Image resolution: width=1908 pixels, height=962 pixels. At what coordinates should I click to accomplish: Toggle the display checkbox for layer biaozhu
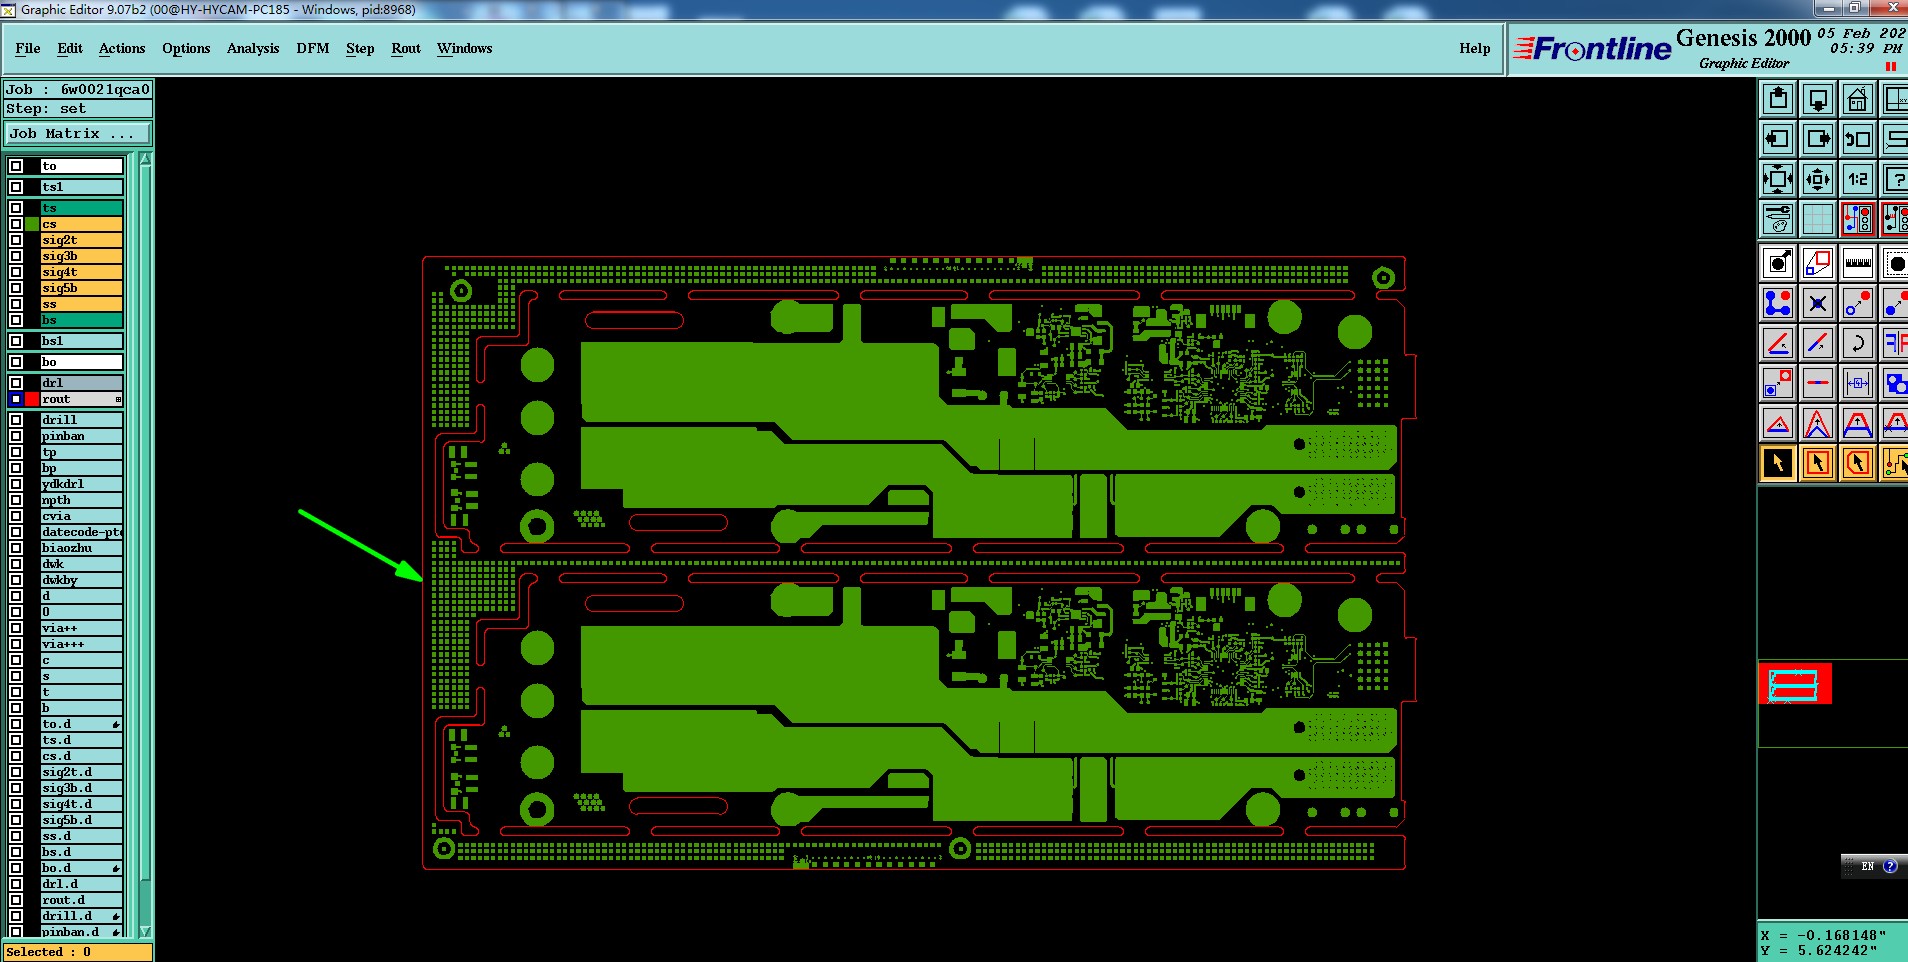click(16, 548)
